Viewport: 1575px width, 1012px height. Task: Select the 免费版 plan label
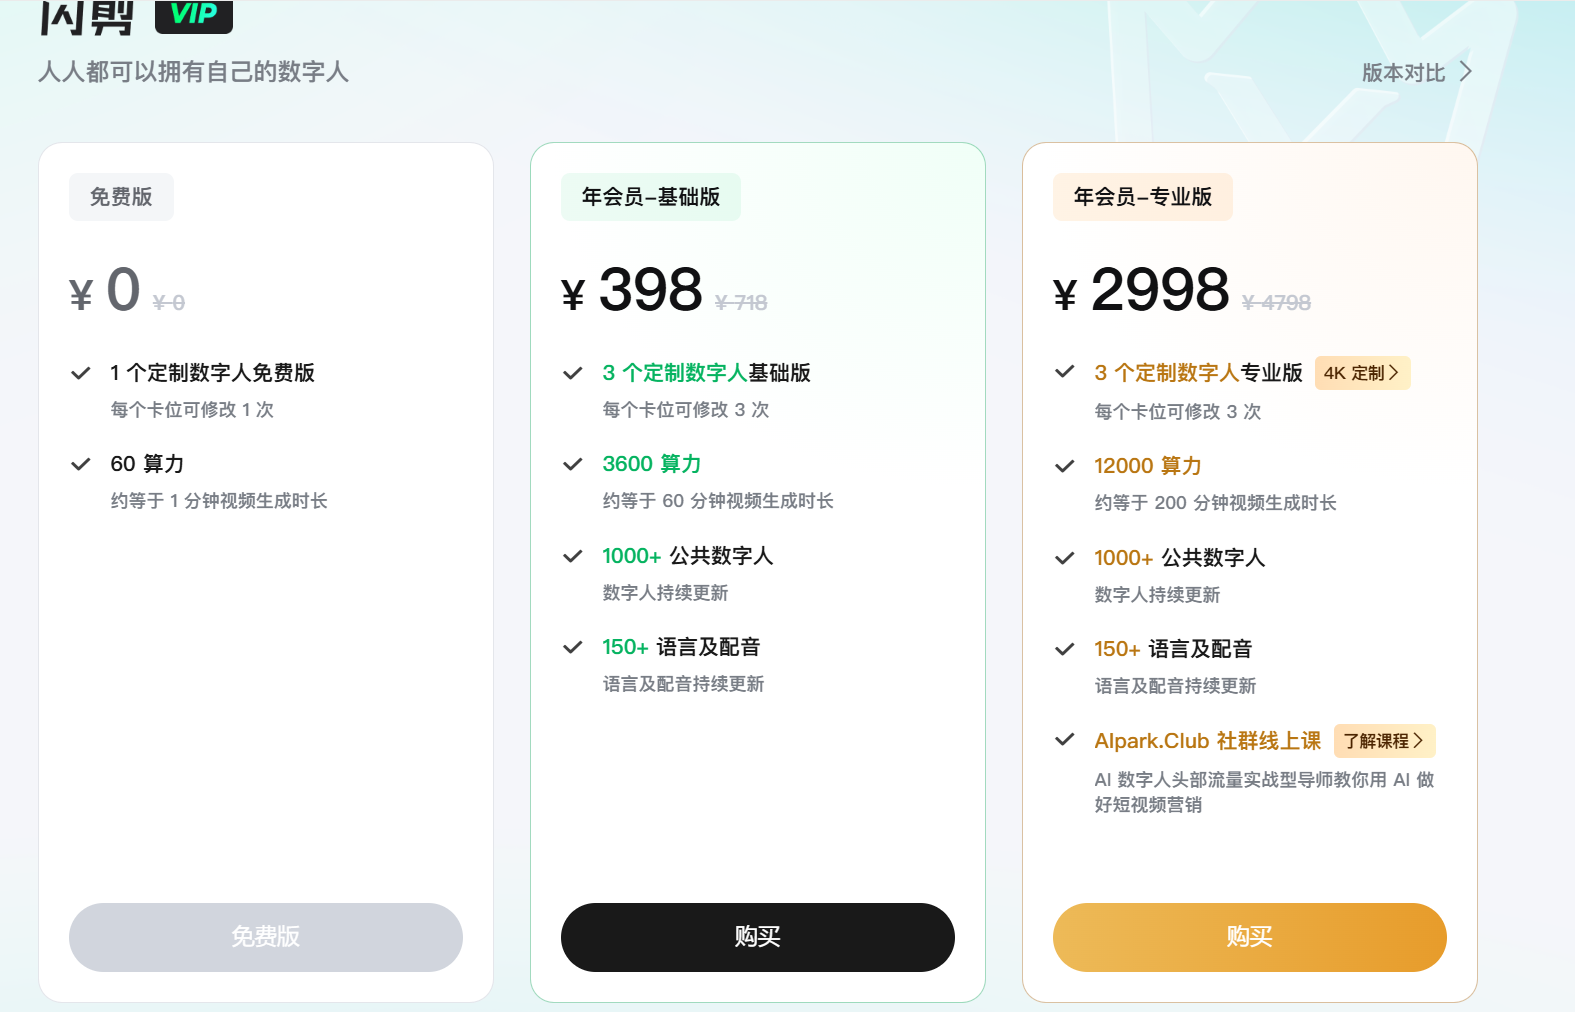pyautogui.click(x=121, y=197)
